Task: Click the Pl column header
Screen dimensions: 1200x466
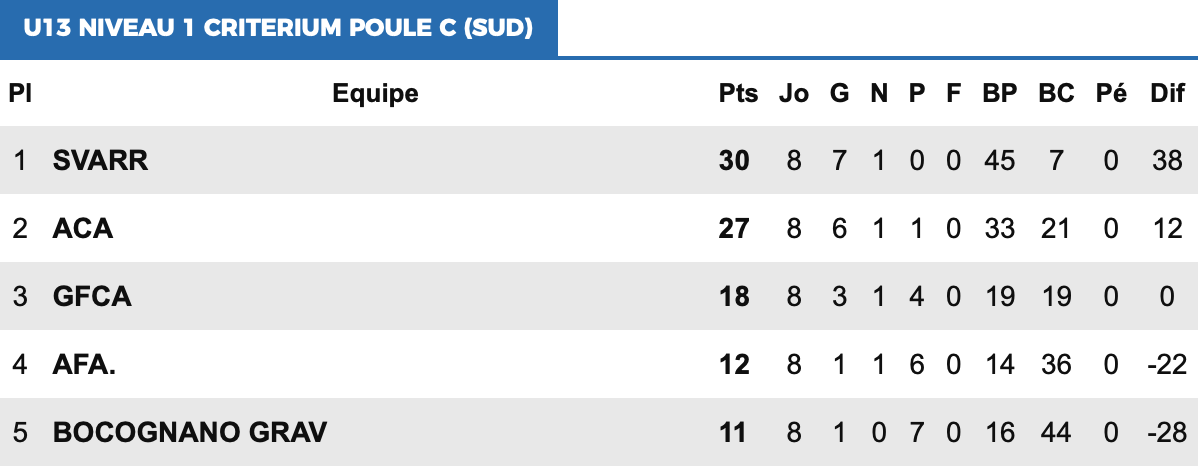Action: (20, 94)
